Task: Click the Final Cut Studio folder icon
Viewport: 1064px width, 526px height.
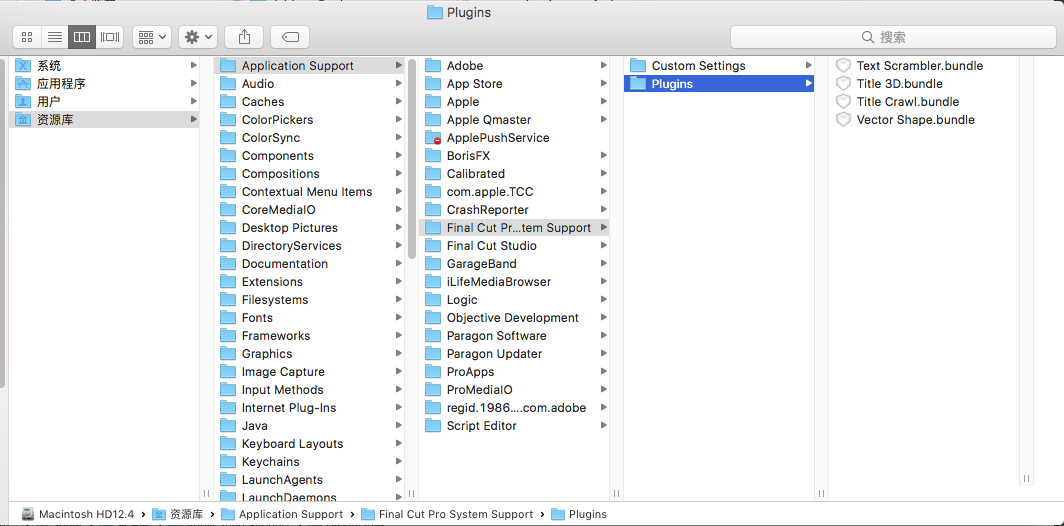Action: coord(433,246)
